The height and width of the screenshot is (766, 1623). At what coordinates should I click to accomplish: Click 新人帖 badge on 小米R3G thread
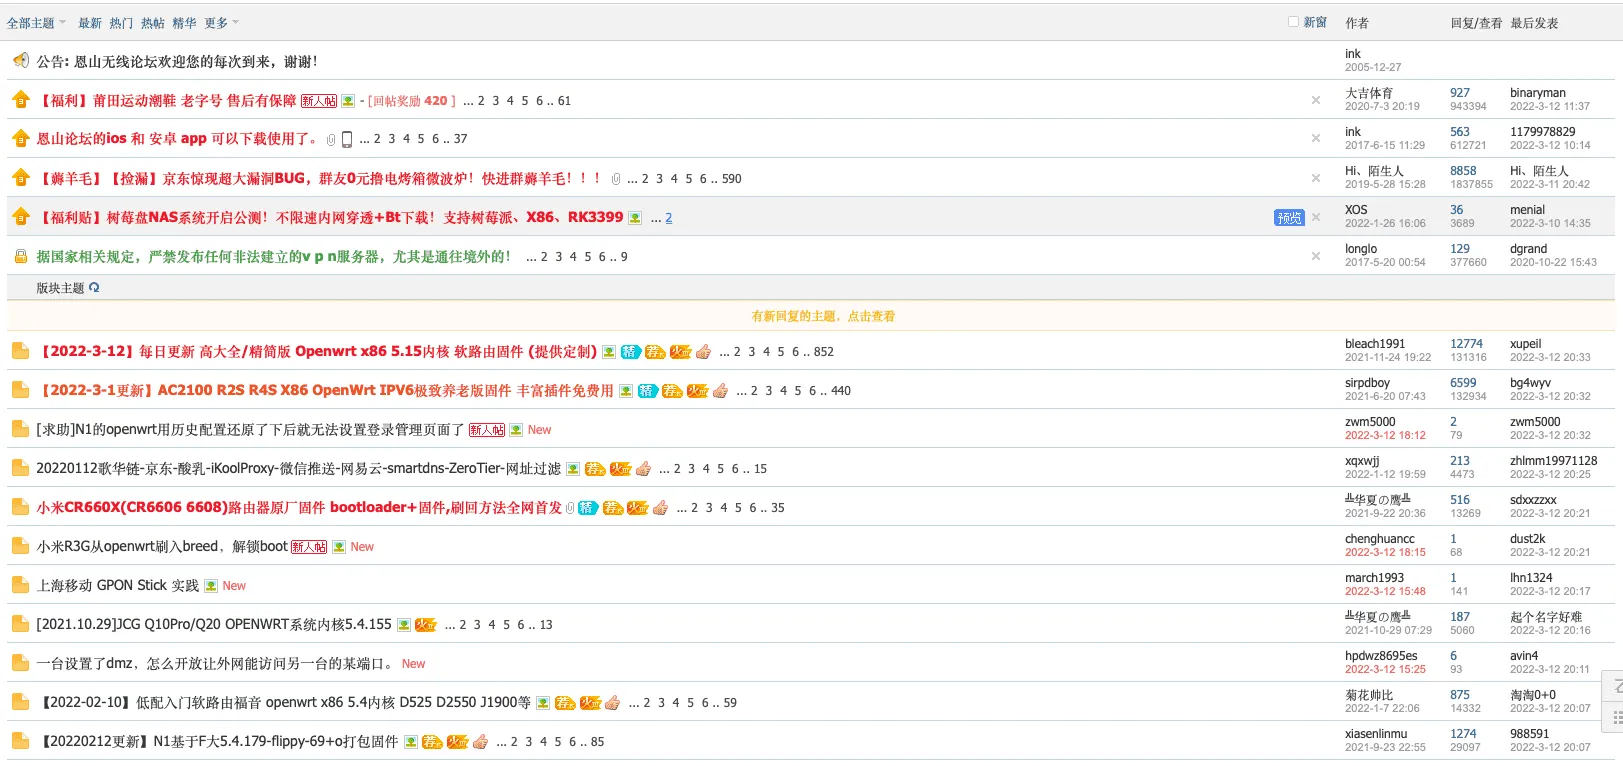(309, 547)
